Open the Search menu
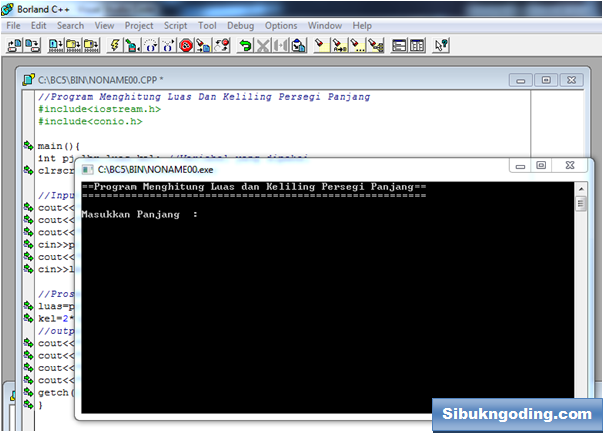The height and width of the screenshot is (434, 603). (70, 26)
